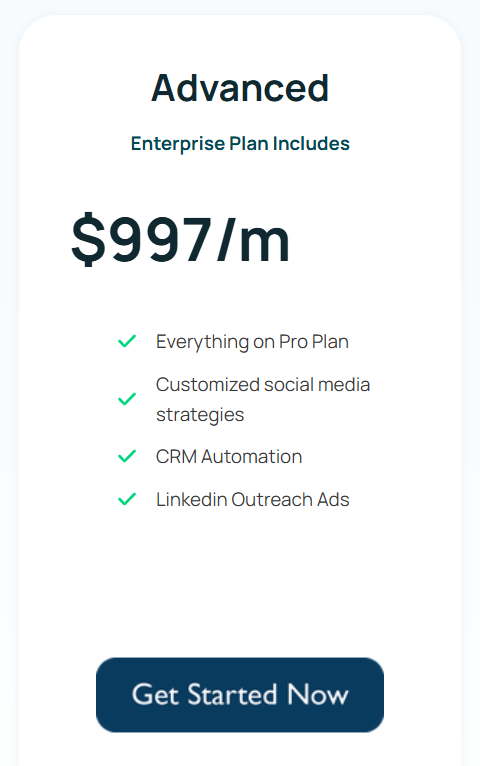
Task: Click the green checkmark beside Everything on Pro Plan
Action: 127,341
